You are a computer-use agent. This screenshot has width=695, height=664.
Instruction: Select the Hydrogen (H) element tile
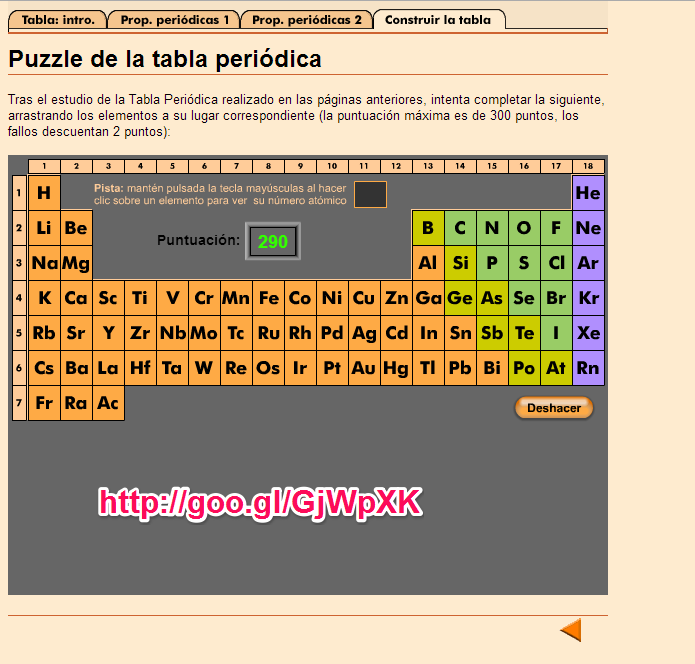pyautogui.click(x=44, y=193)
